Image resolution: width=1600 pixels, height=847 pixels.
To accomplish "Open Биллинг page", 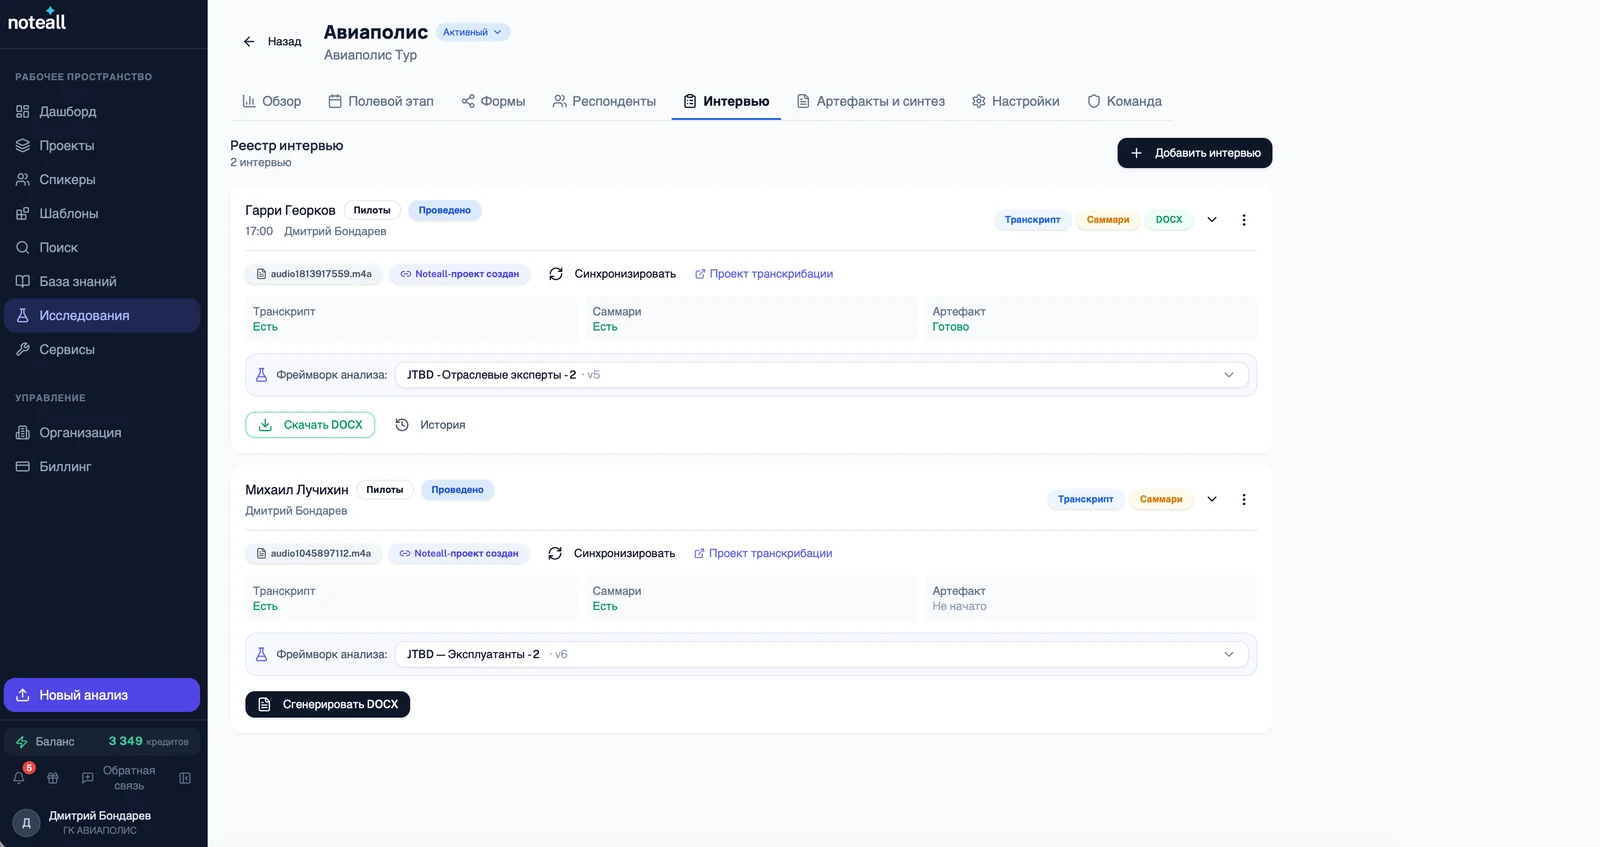I will coord(102,466).
